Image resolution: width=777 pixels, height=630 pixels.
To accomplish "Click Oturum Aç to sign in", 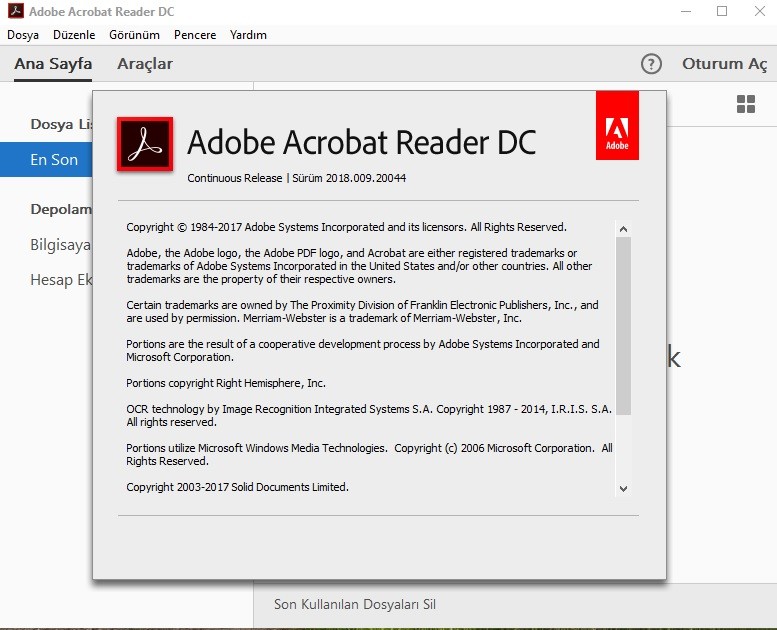I will pos(724,64).
